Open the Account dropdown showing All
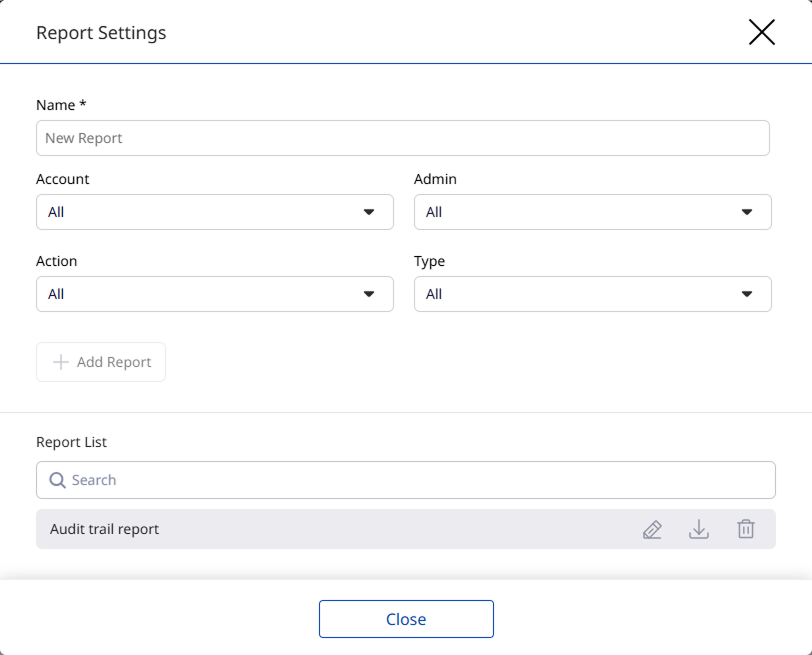812x655 pixels. click(200, 212)
